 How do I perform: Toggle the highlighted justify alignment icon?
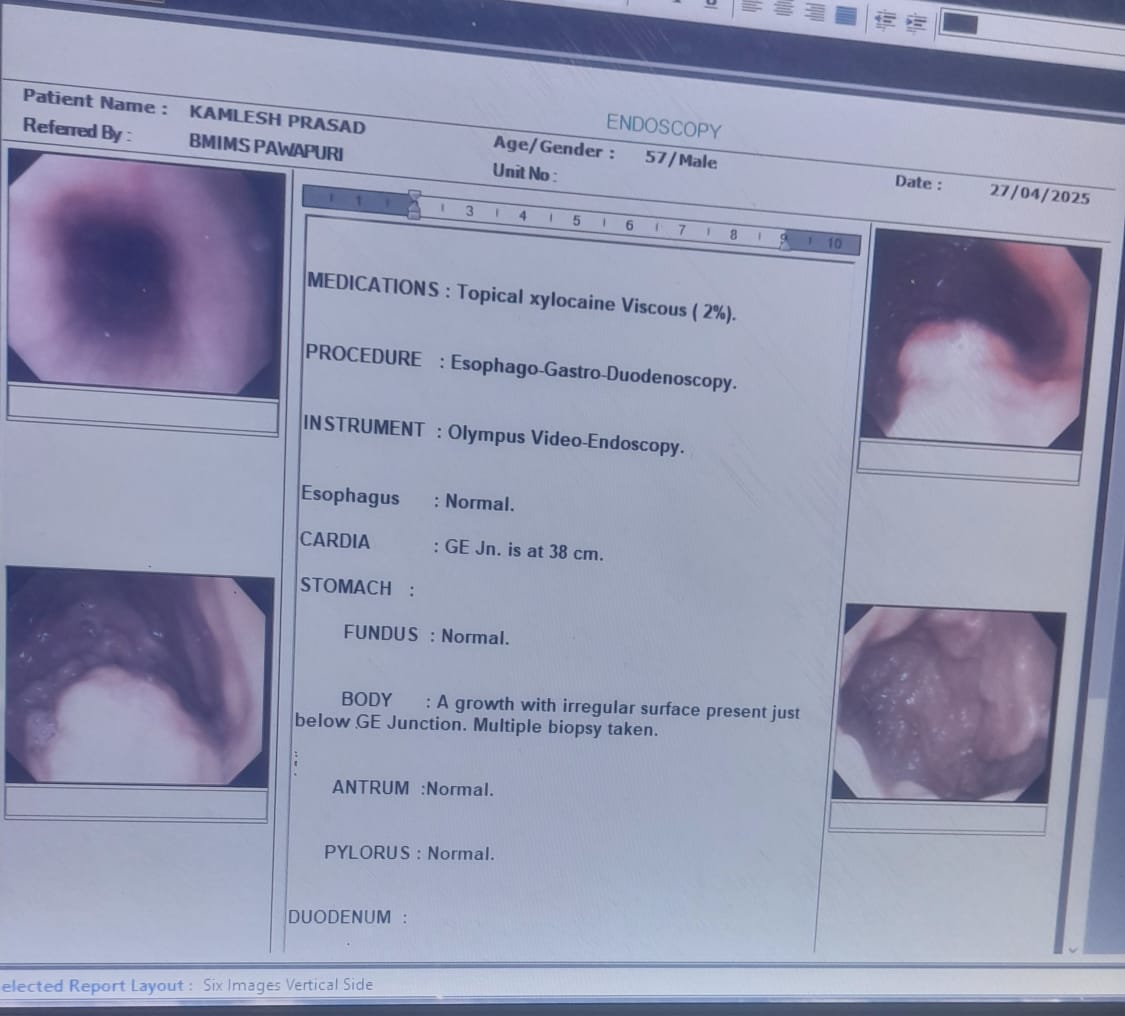[845, 14]
